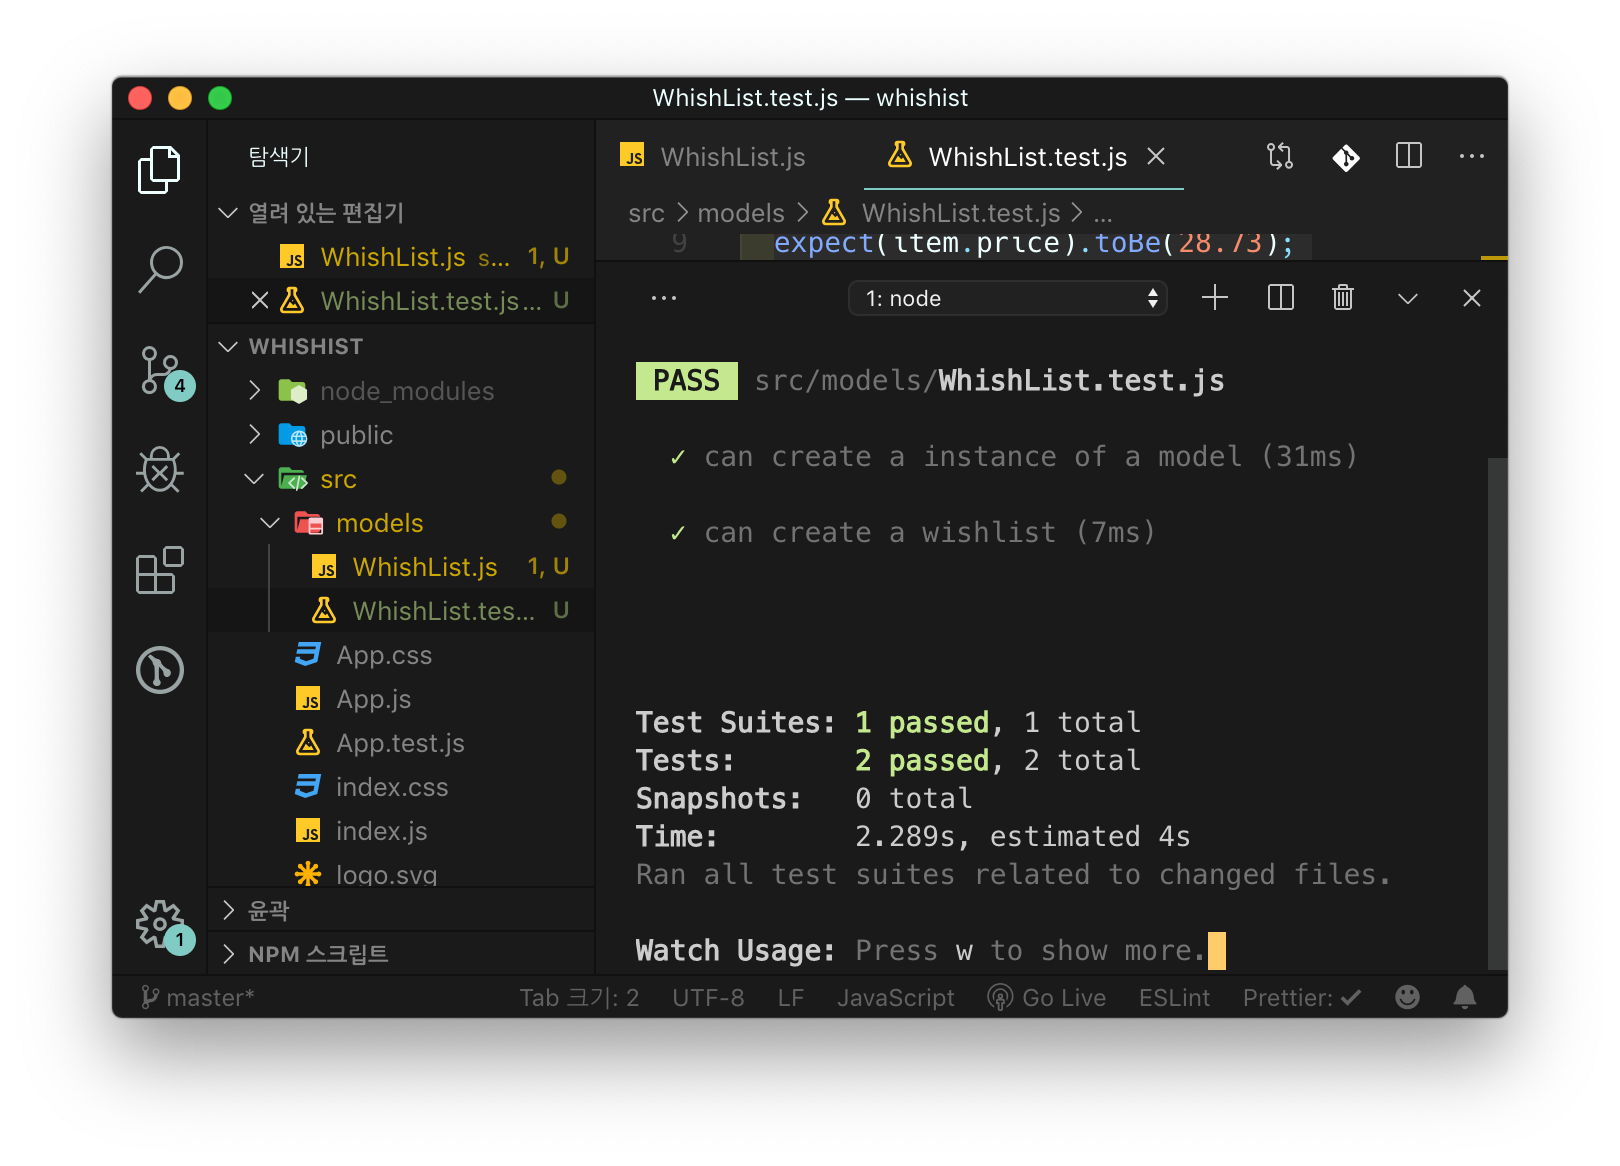This screenshot has width=1620, height=1166.
Task: Open Source Control view with 4 changes
Action: (x=162, y=372)
